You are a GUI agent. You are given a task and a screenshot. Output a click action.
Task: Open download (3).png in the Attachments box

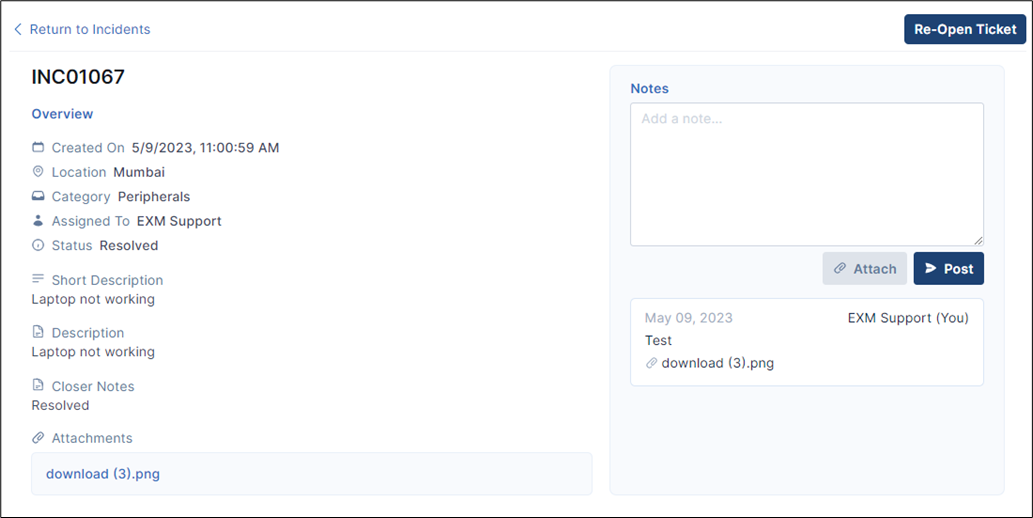(103, 474)
